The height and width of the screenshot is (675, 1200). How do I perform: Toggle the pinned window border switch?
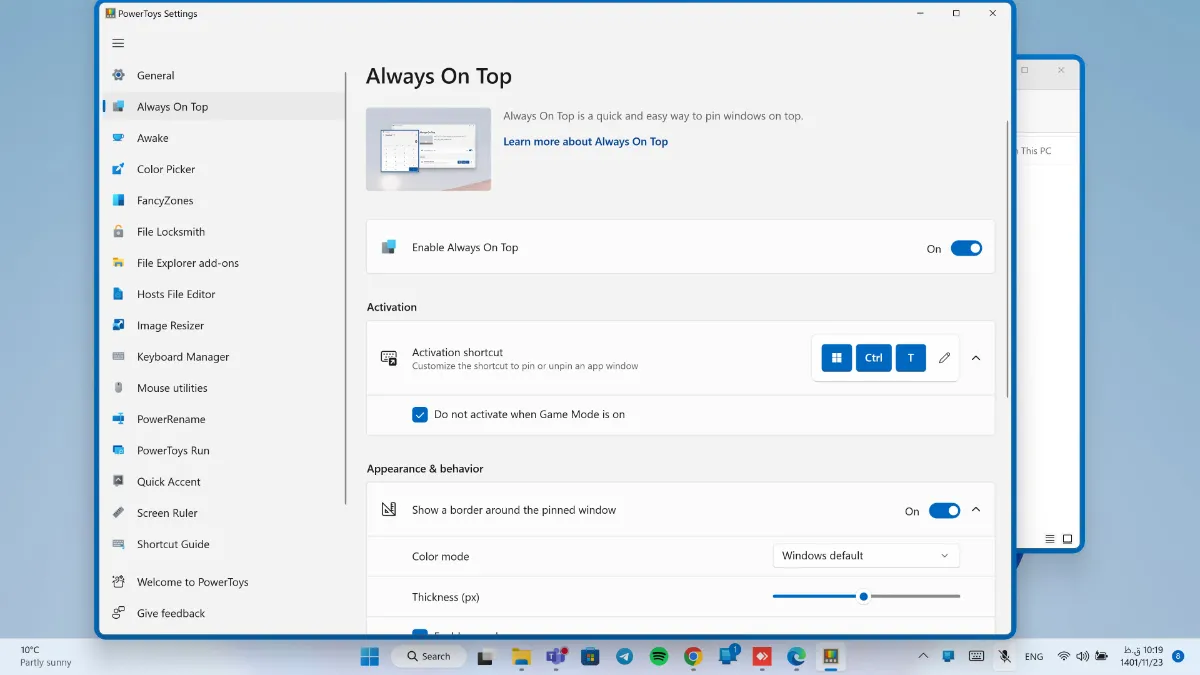pos(943,510)
